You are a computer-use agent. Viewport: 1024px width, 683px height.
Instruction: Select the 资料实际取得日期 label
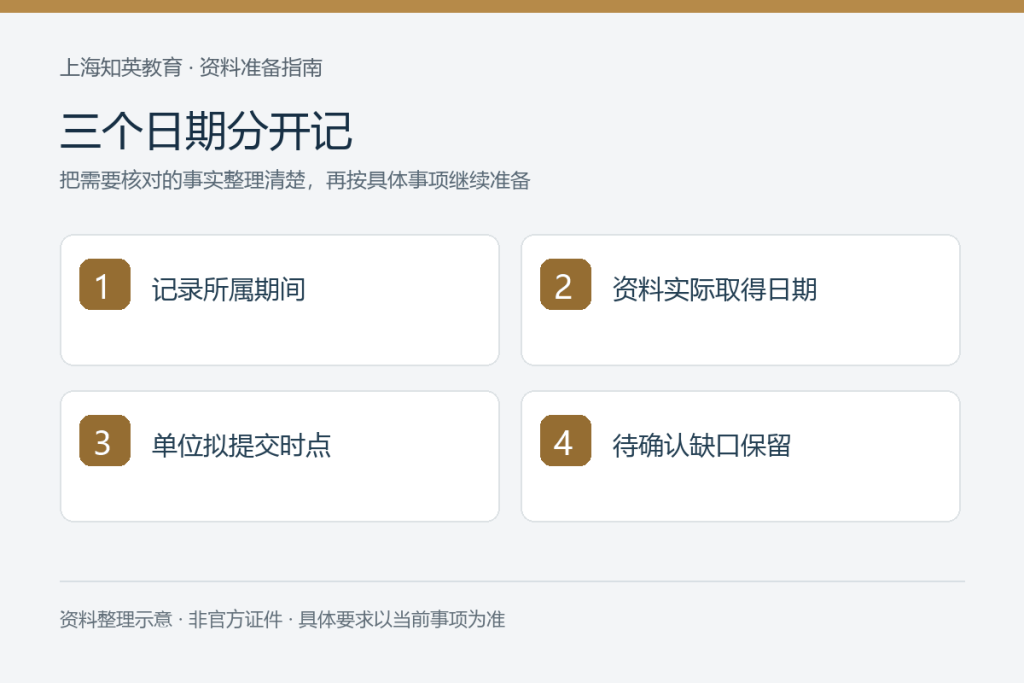pyautogui.click(x=714, y=289)
